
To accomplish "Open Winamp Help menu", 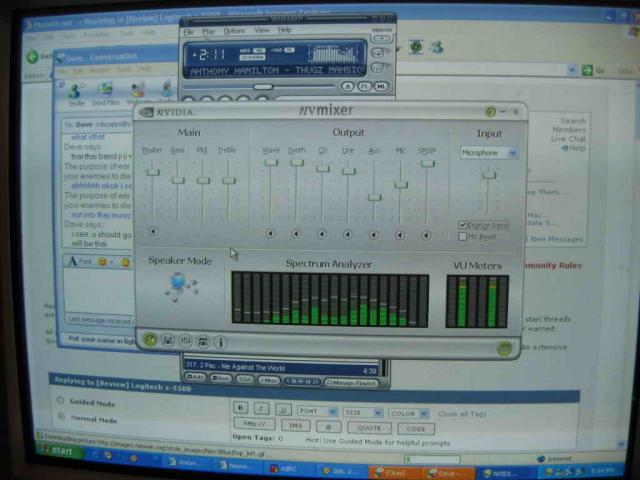I will [284, 30].
